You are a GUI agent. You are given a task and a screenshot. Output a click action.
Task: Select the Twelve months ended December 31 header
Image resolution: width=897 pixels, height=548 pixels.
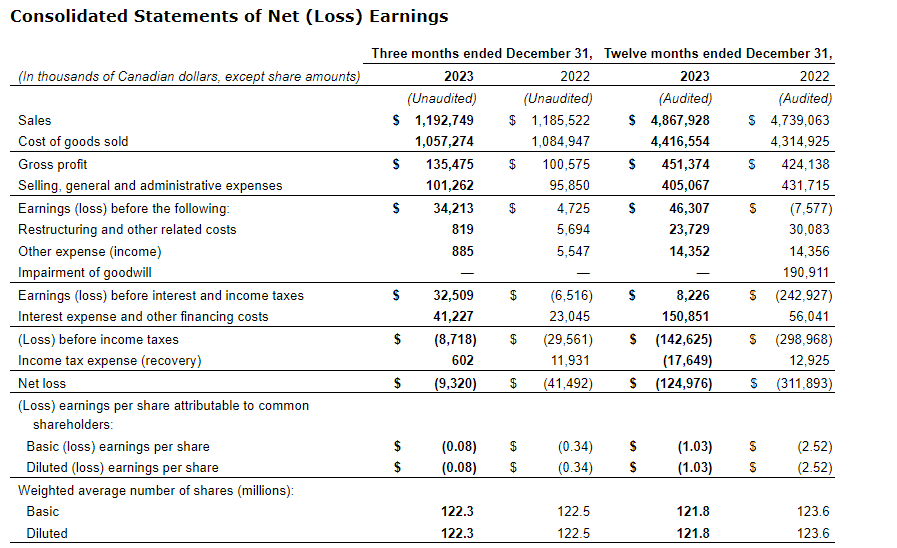click(718, 53)
